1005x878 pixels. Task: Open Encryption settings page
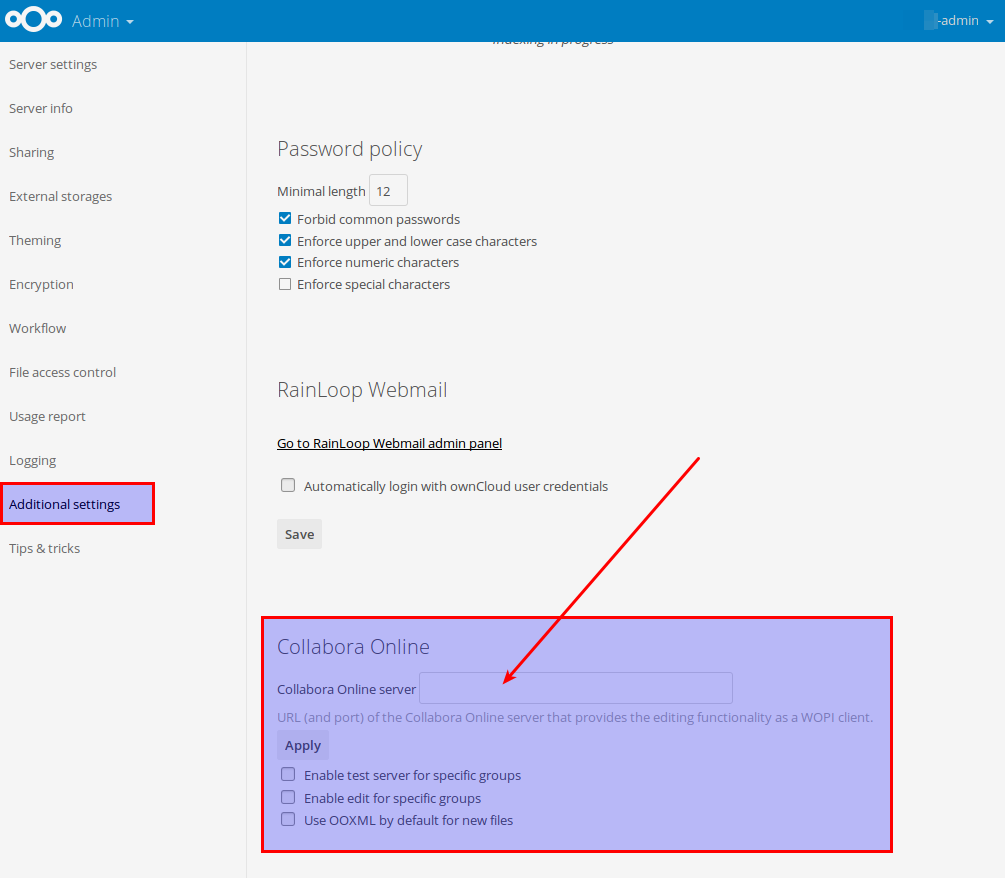(x=42, y=285)
